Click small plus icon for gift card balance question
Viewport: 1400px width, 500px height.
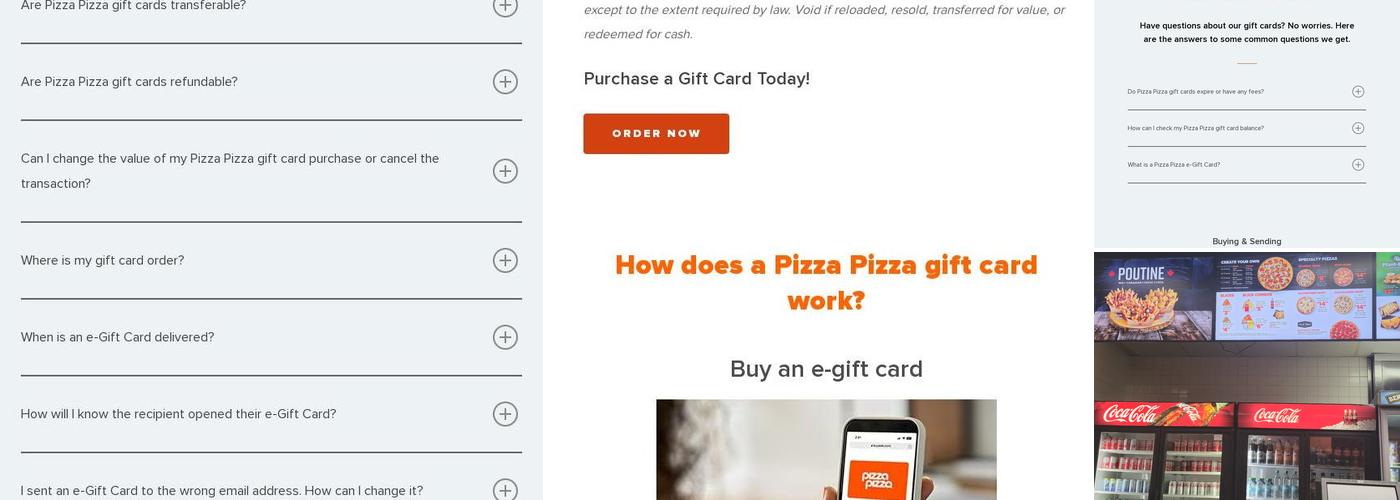pyautogui.click(x=1358, y=128)
